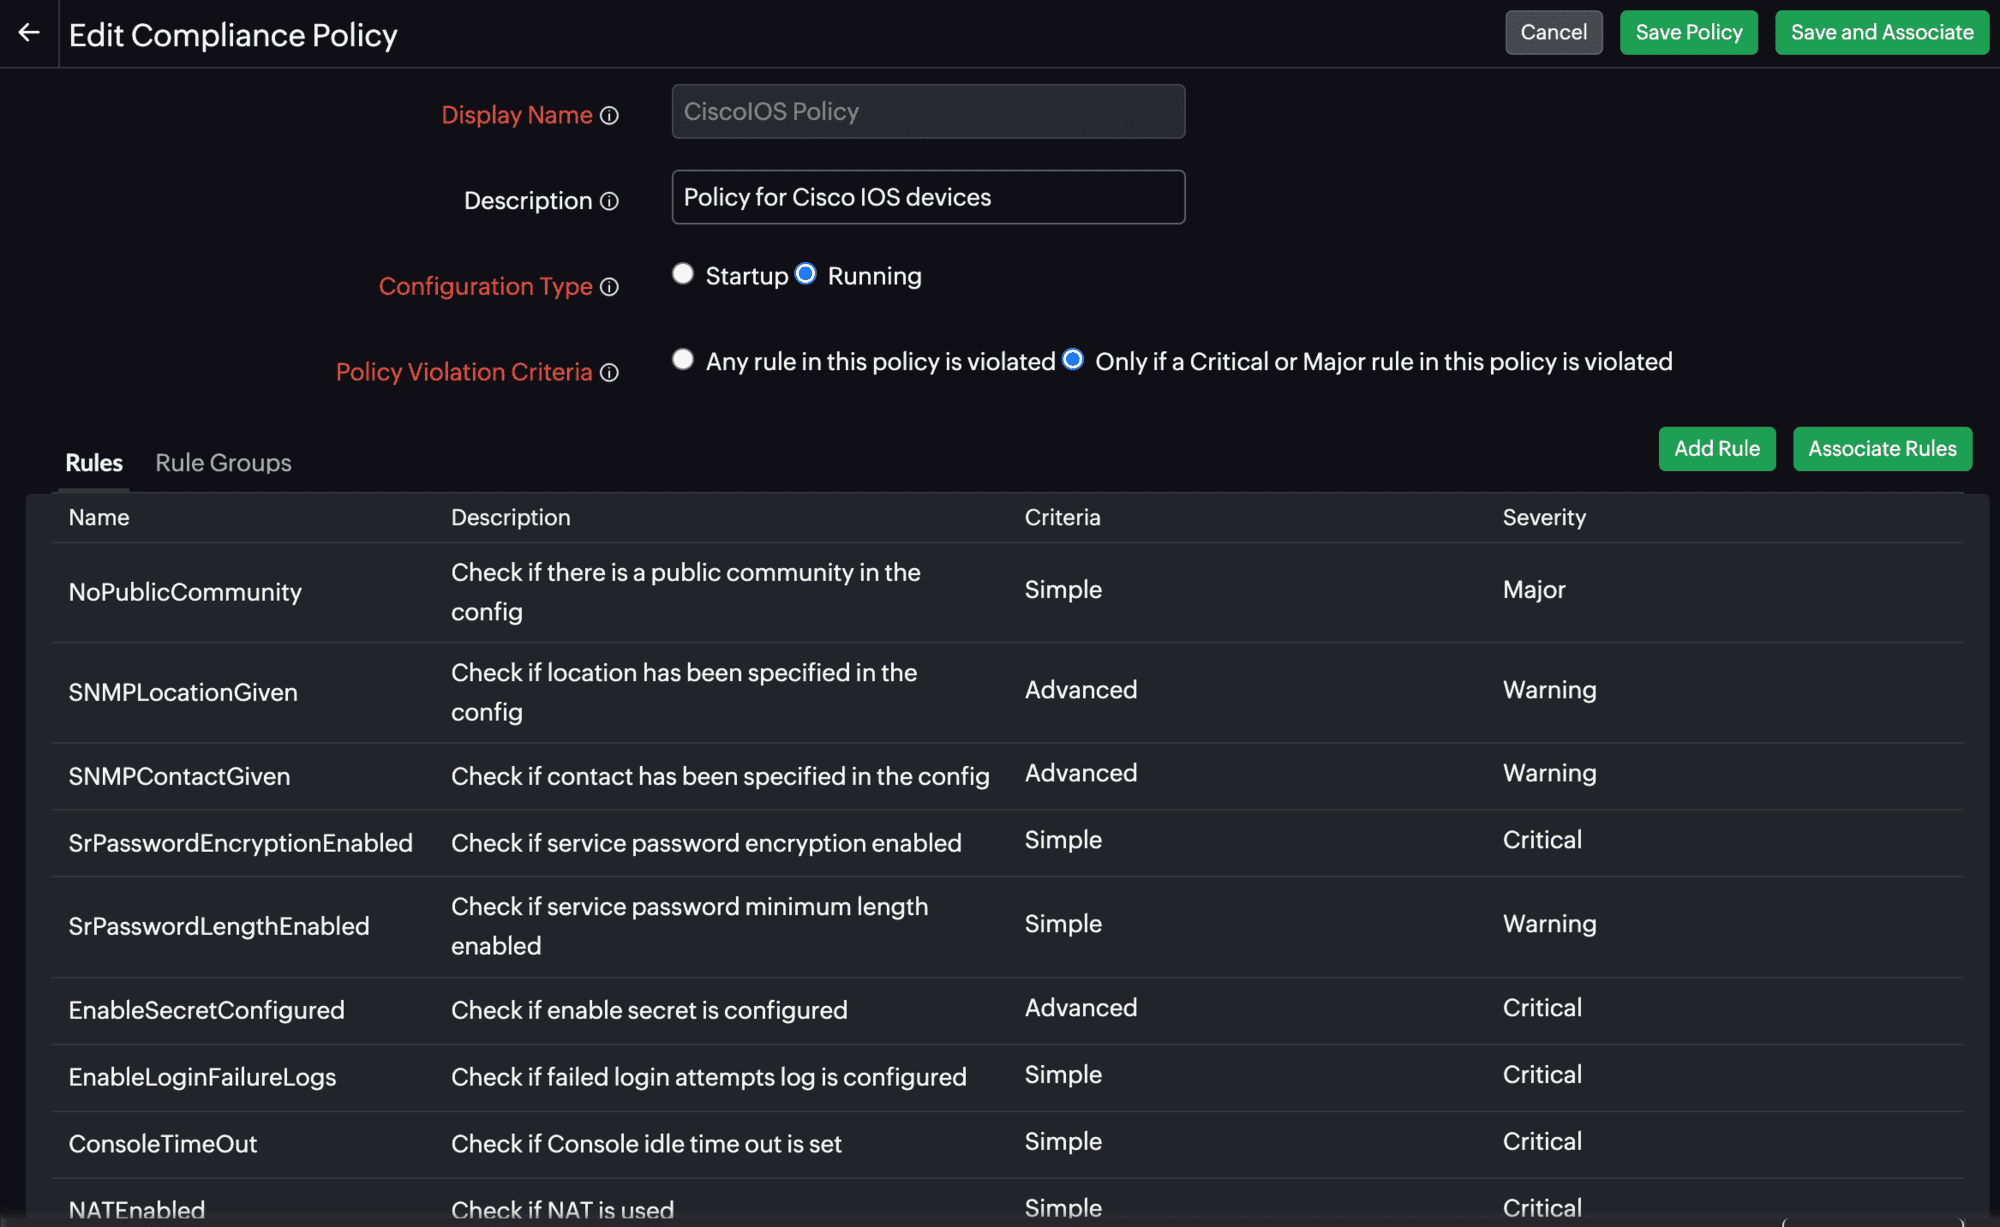Click Configuration Type info icon
This screenshot has height=1227, width=2000.
(x=609, y=288)
